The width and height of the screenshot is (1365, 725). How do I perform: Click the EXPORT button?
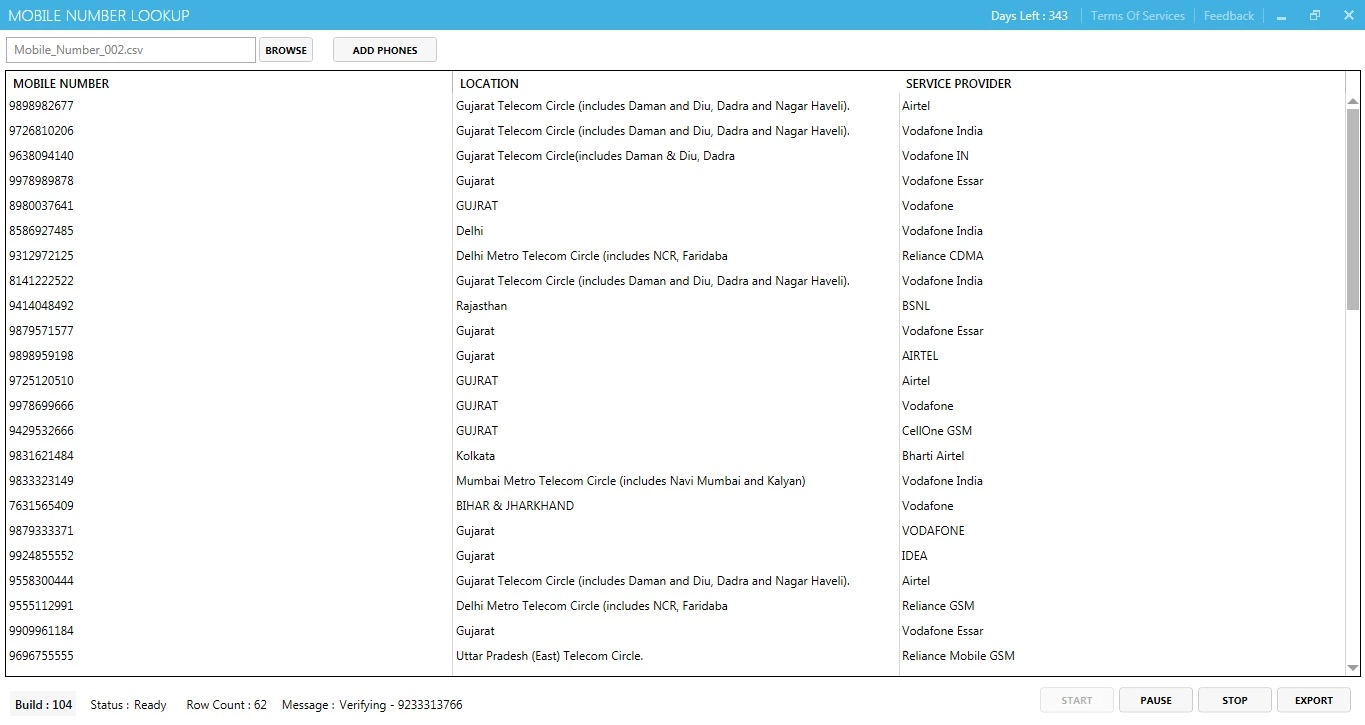(x=1313, y=700)
